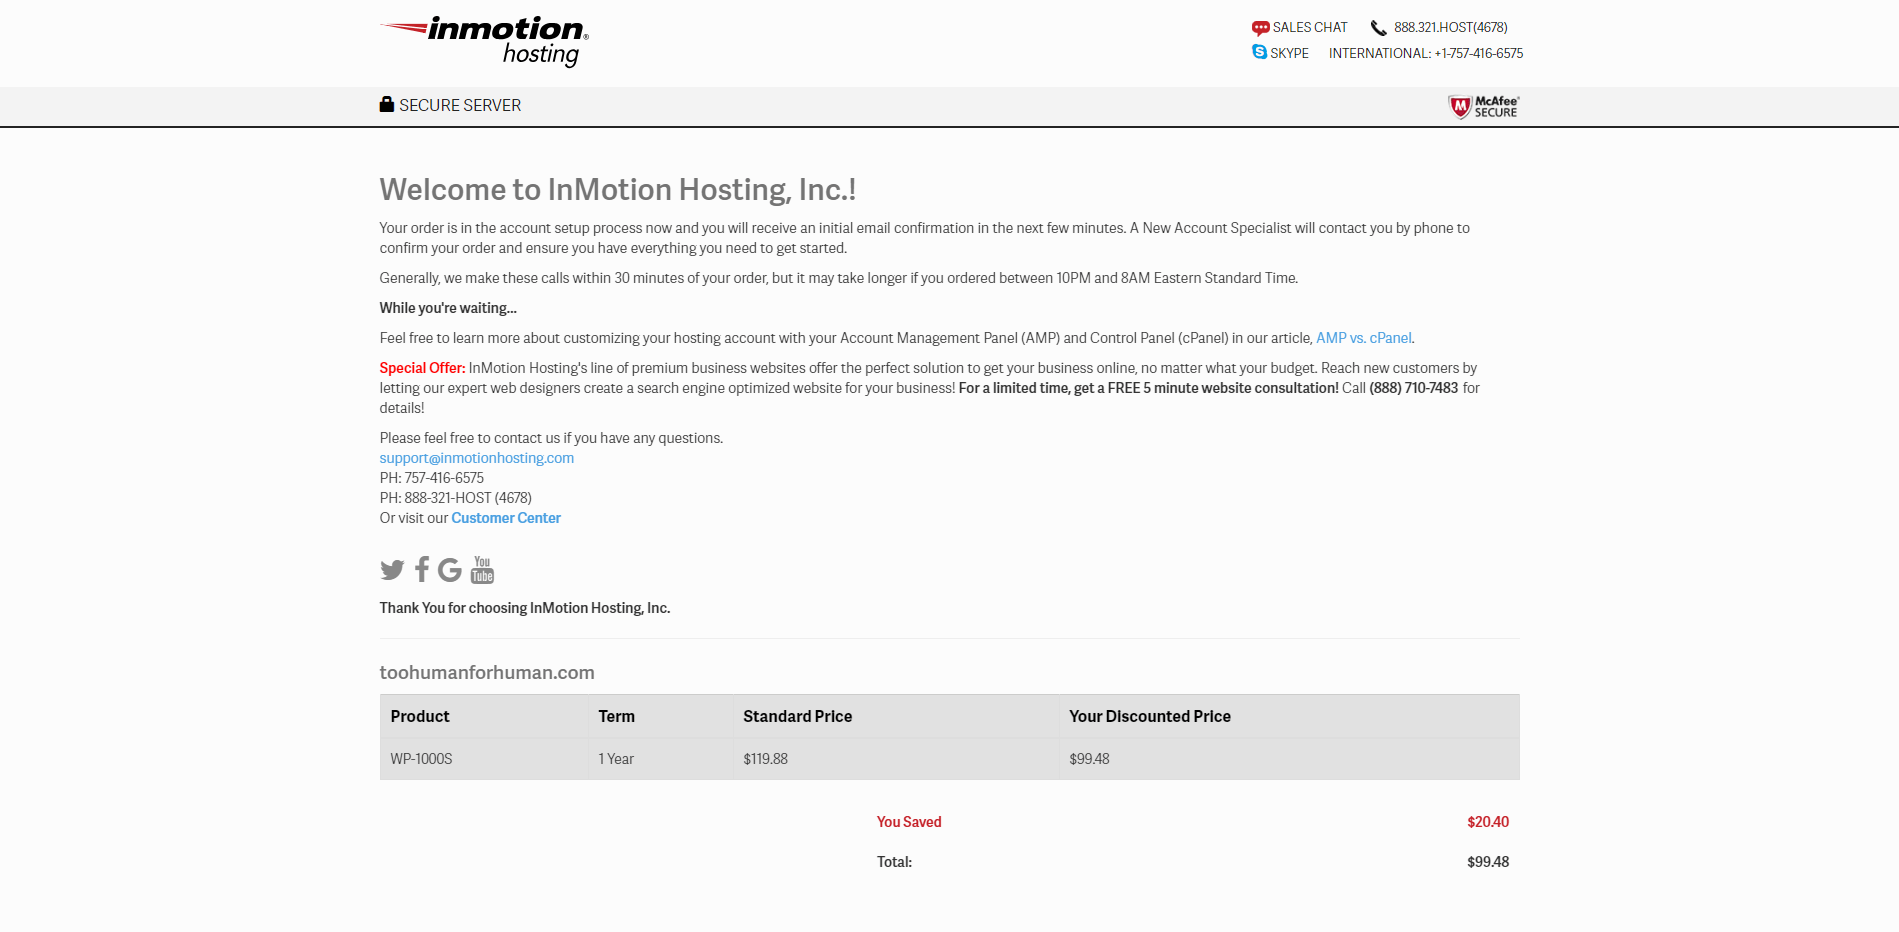Click PH: 888-321-HOST (4678) line
Viewport: 1899px width, 932px height.
[x=456, y=498]
